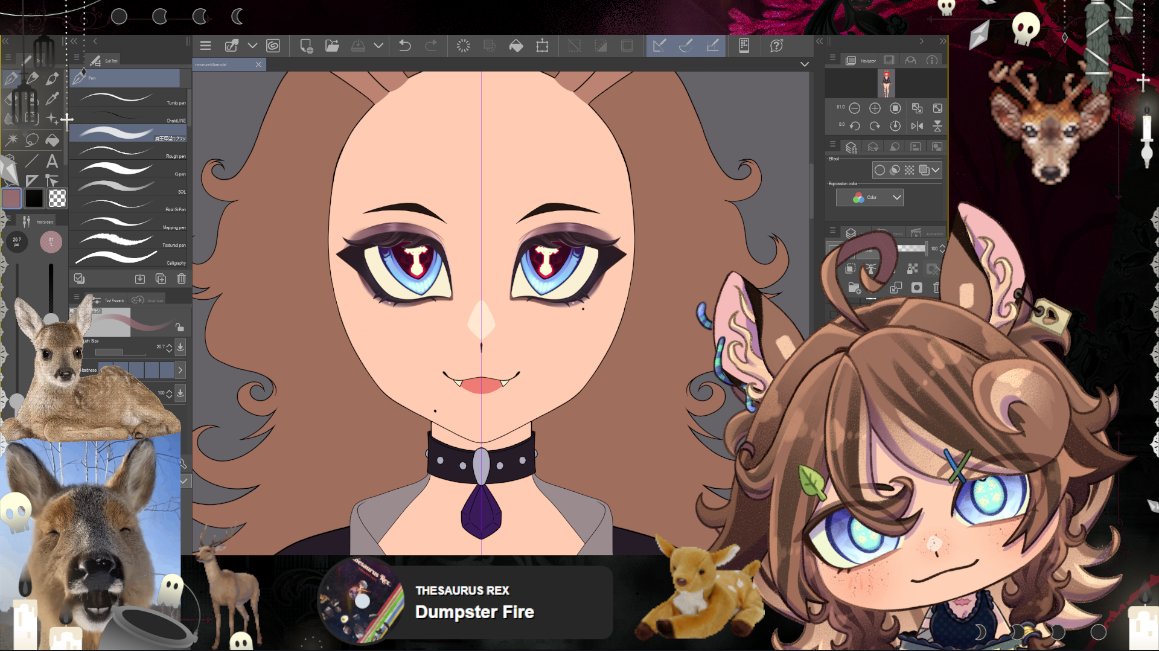
Task: Delete the selected sub tool with the trash button
Action: coord(181,278)
